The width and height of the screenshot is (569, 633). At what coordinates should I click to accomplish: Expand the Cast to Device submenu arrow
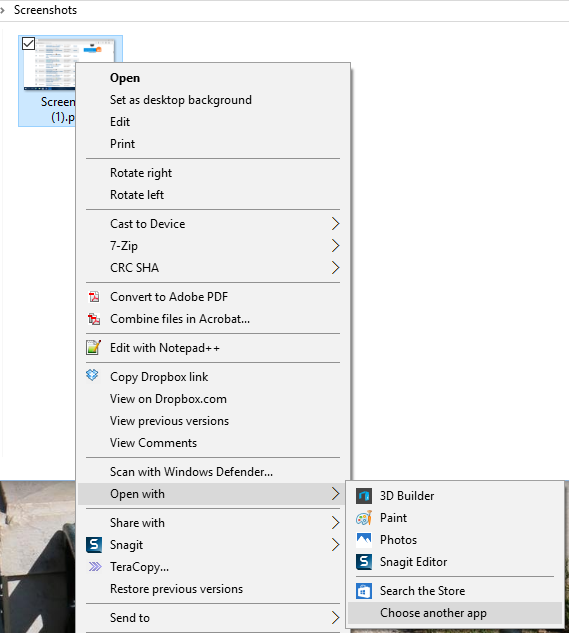click(335, 224)
